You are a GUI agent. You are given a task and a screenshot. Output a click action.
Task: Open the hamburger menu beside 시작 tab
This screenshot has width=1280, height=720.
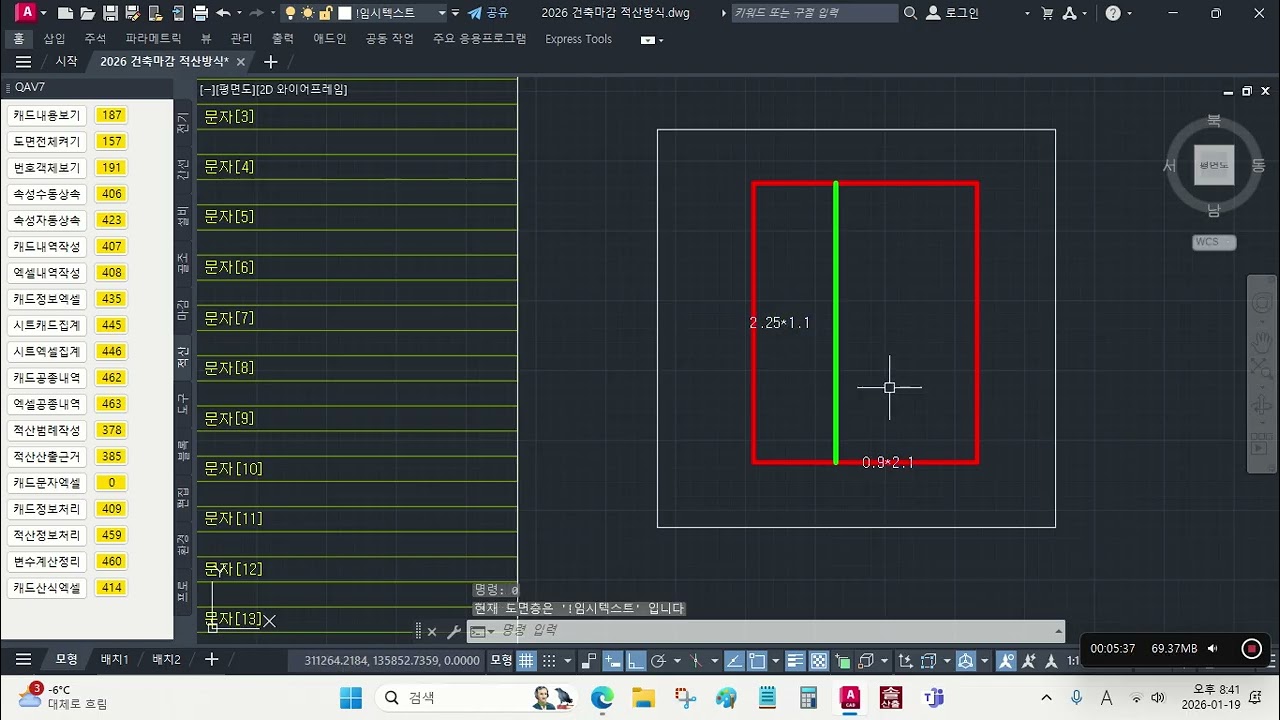pyautogui.click(x=23, y=62)
